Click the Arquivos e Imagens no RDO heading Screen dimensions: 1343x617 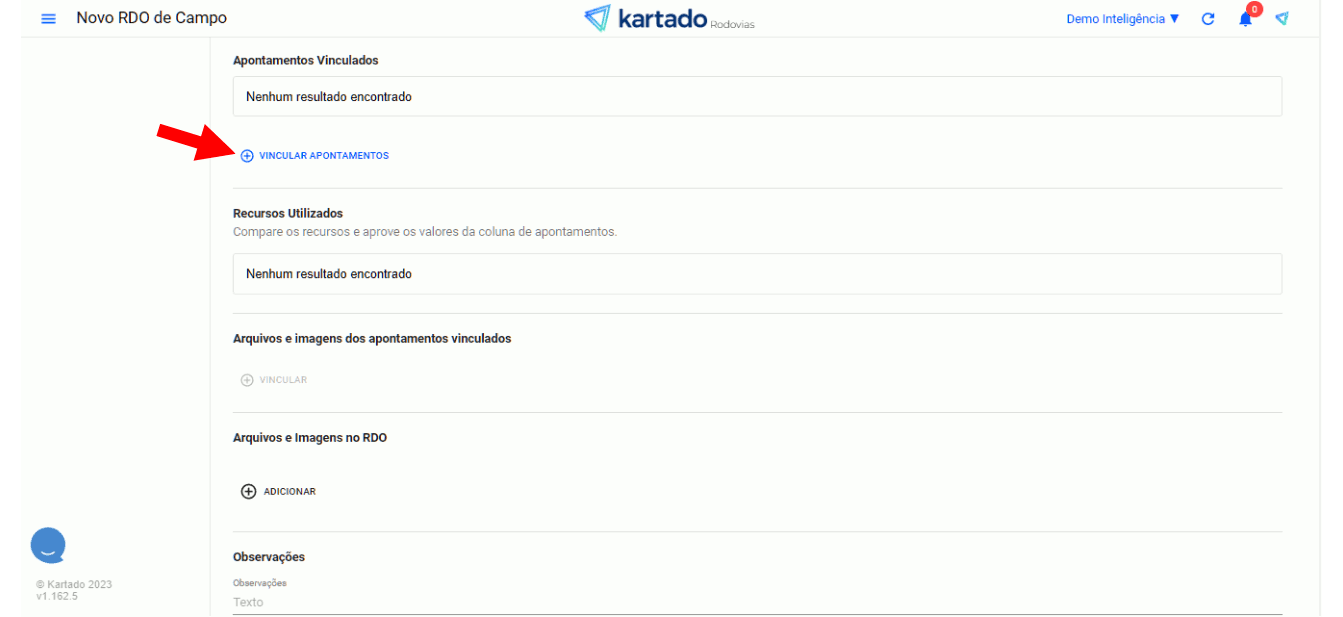[x=310, y=438]
